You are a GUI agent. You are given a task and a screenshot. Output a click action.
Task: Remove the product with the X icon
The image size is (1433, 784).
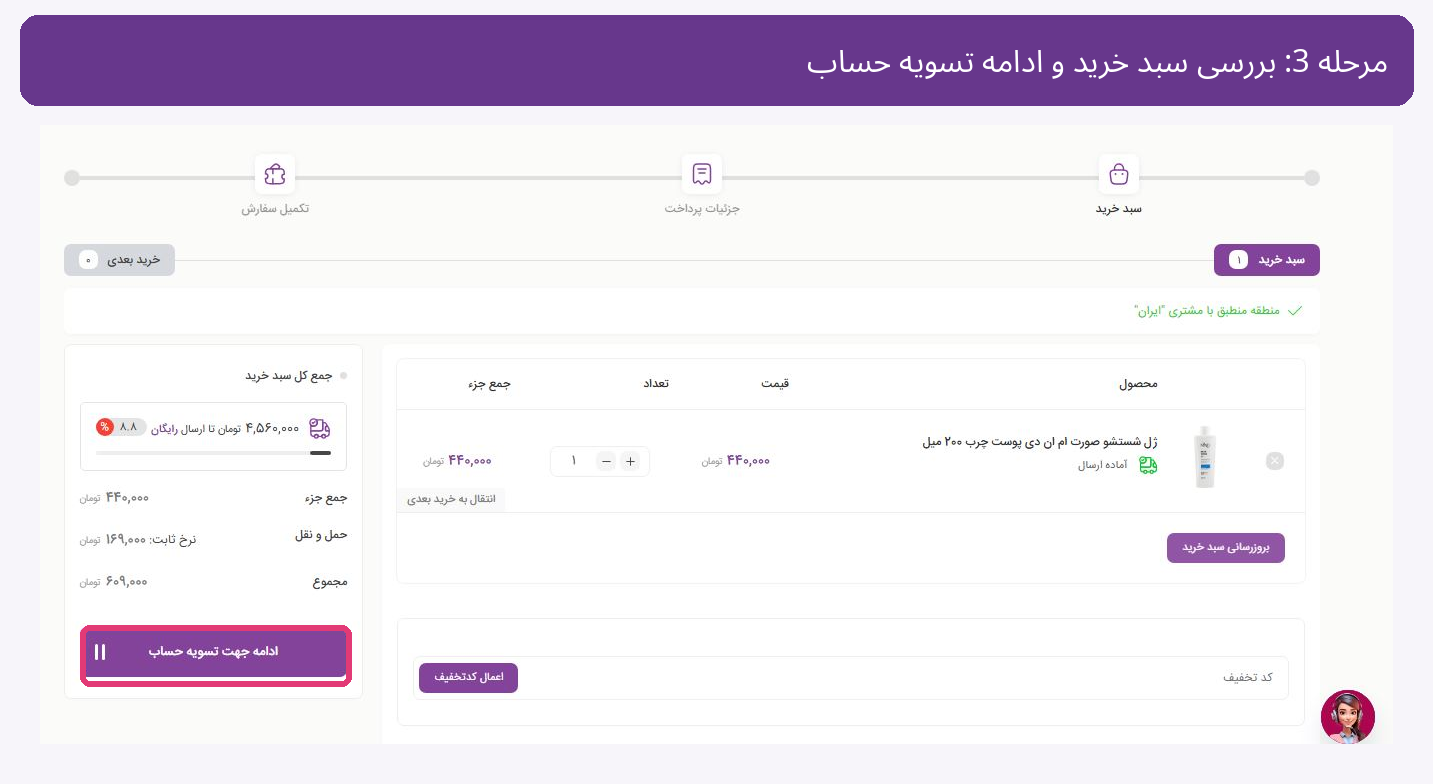[1274, 461]
